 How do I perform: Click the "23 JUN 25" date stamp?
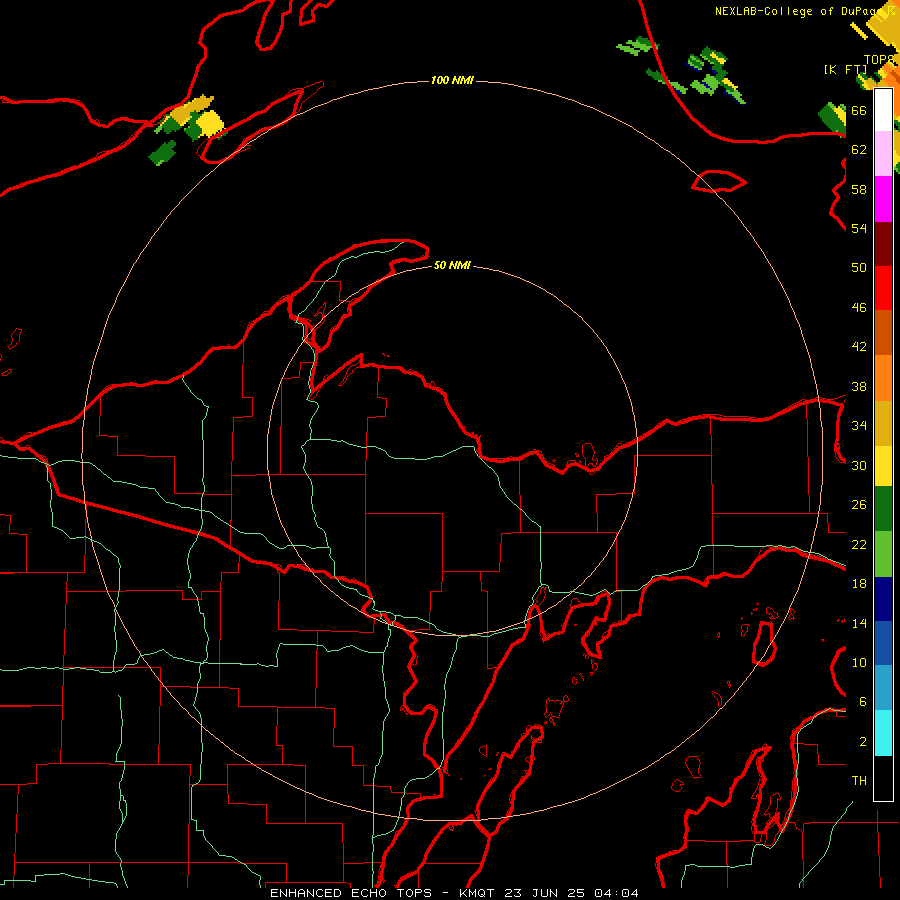[544, 893]
